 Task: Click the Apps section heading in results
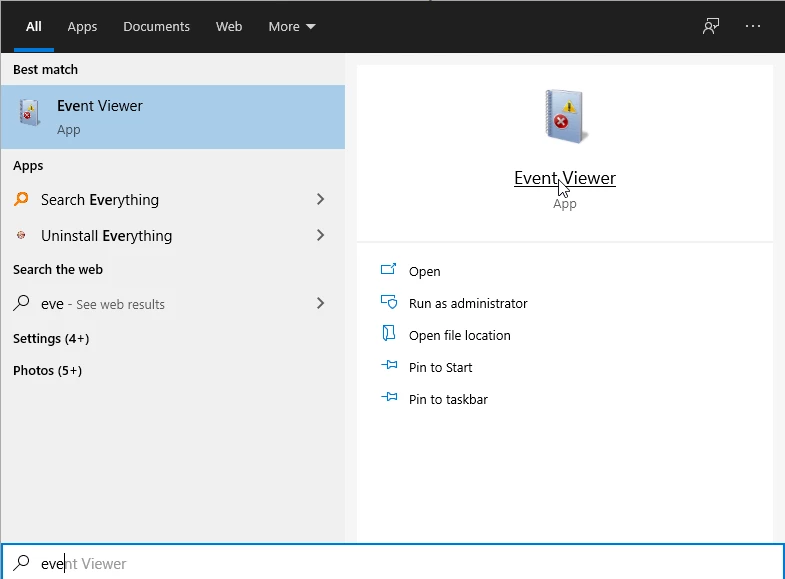pos(28,166)
